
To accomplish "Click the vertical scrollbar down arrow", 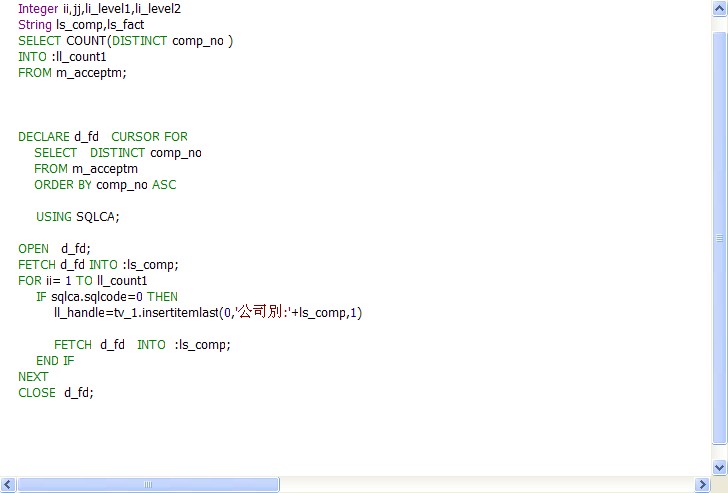I will [x=719, y=467].
